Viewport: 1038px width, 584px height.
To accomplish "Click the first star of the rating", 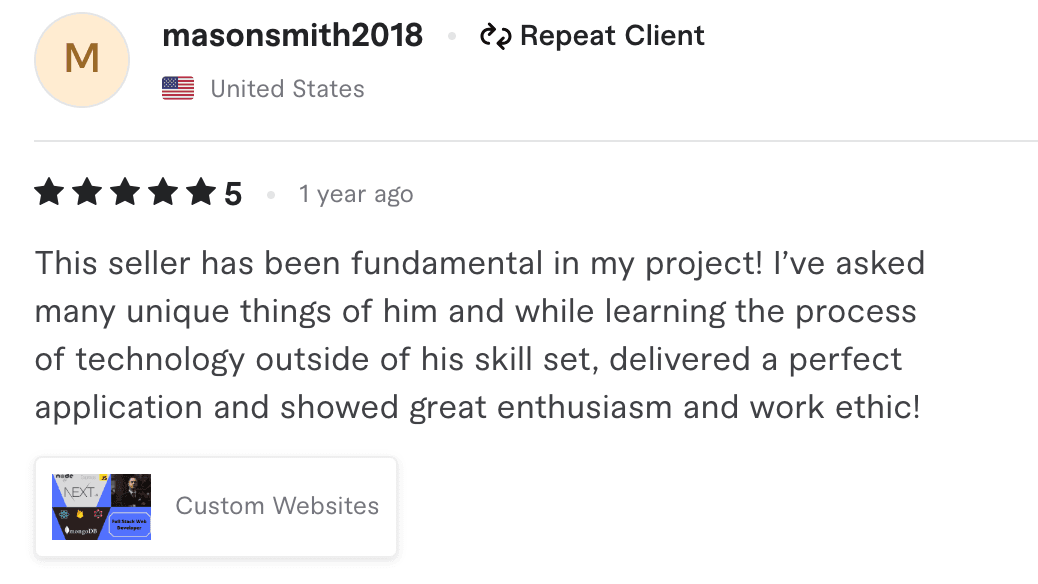I will pos(49,192).
